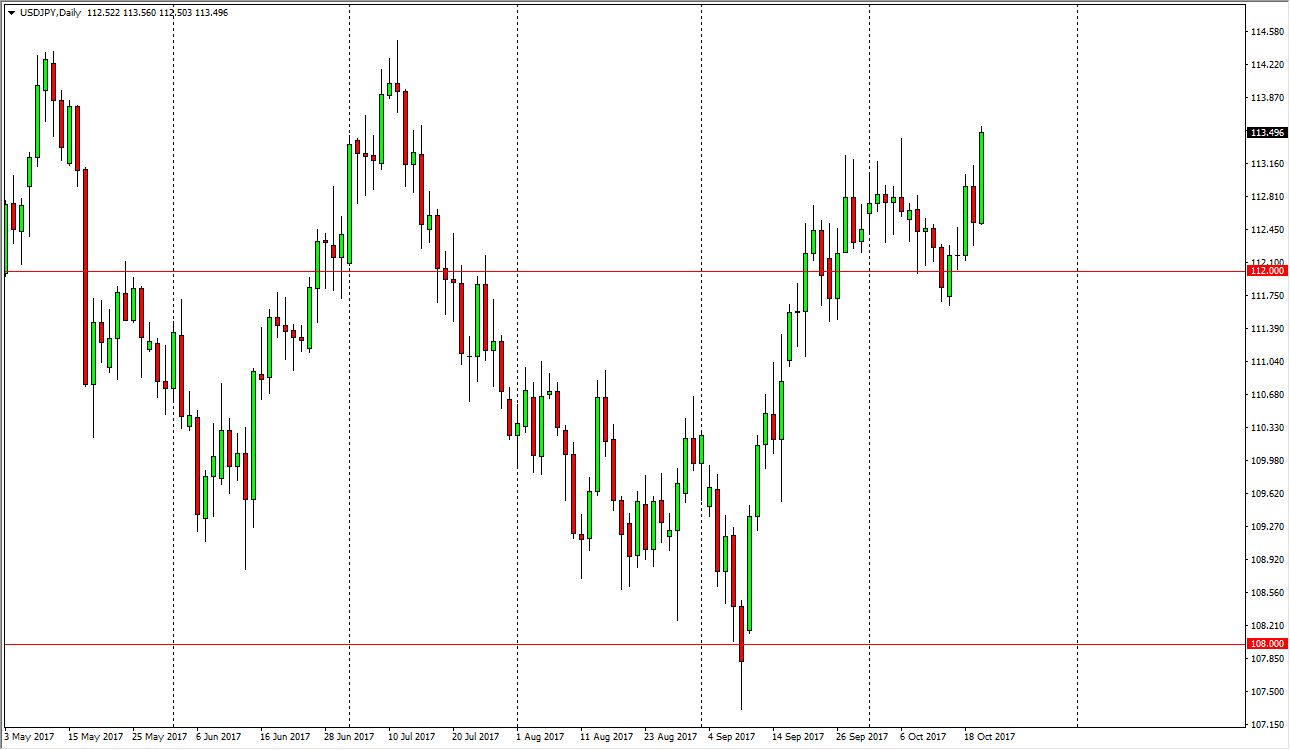Click the dashed gridline near 28 Jun 2017

tap(348, 400)
